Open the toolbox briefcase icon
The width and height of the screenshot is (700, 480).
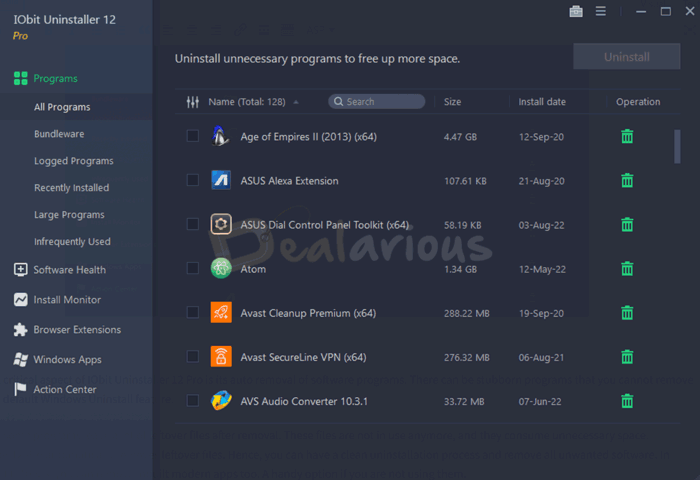tap(576, 11)
